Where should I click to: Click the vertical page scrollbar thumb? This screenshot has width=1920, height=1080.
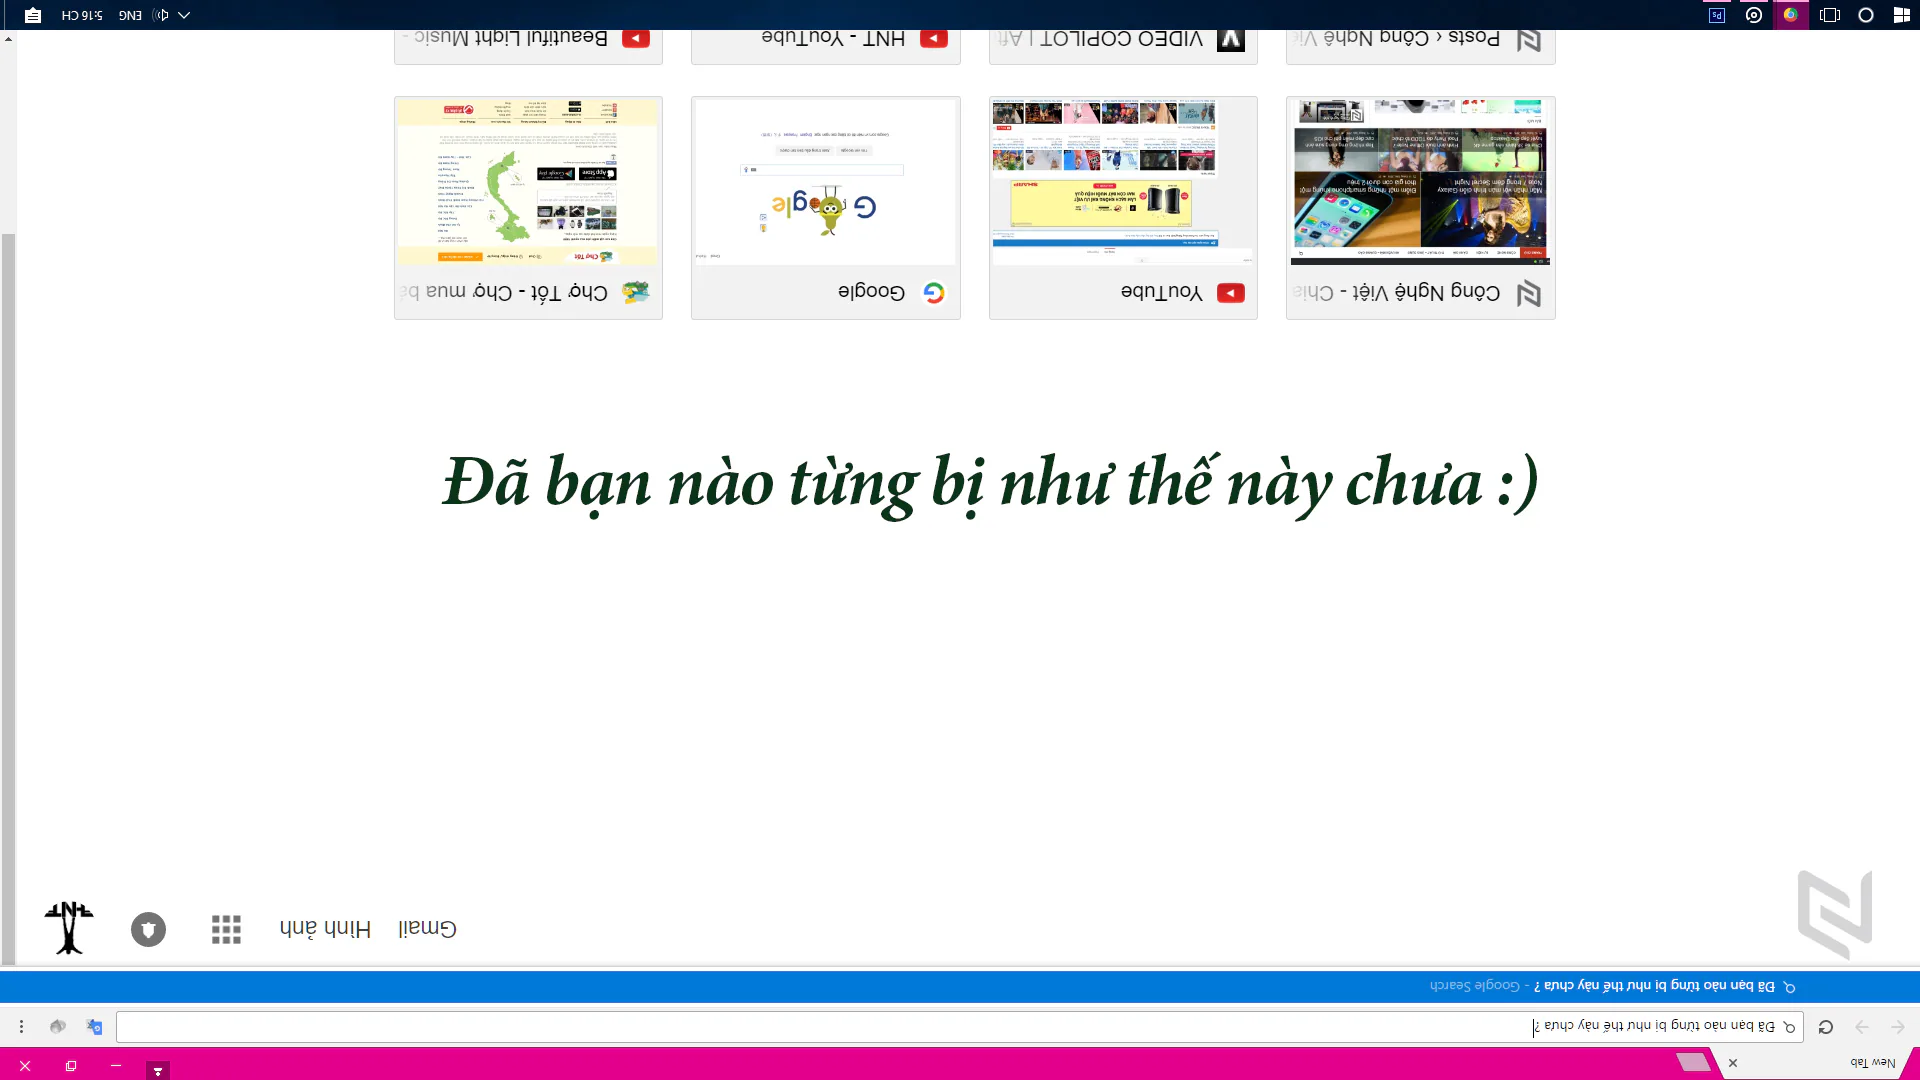8,598
